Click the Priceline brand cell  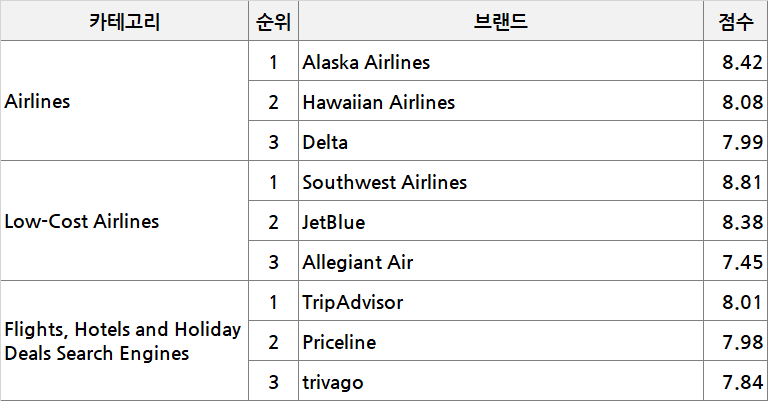(x=339, y=342)
